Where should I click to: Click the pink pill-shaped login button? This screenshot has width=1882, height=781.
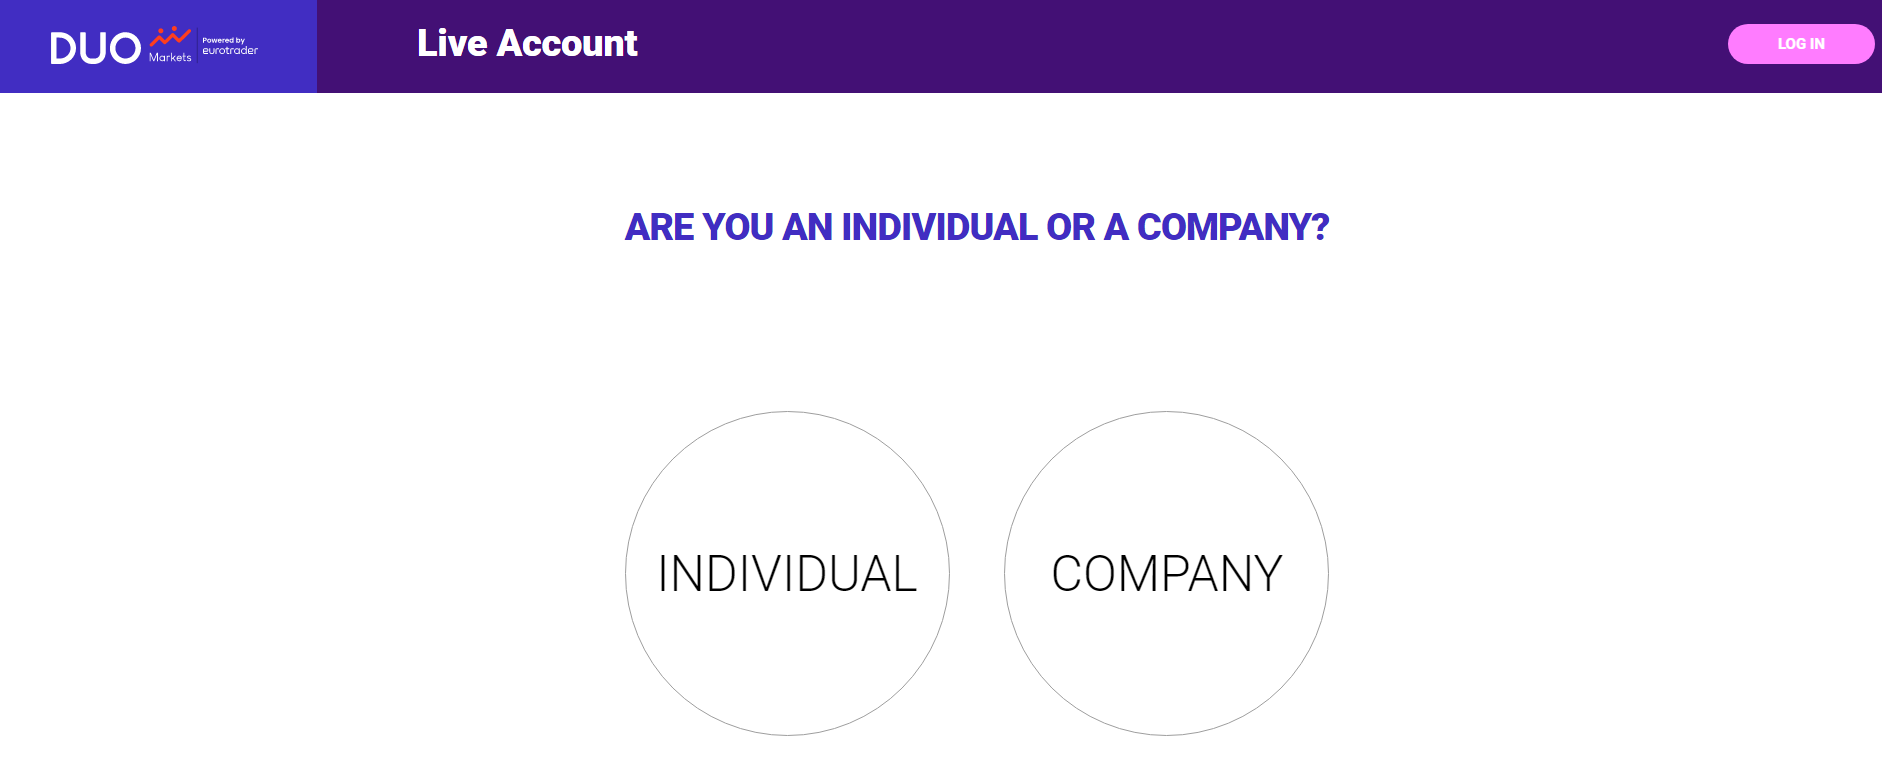click(x=1801, y=44)
